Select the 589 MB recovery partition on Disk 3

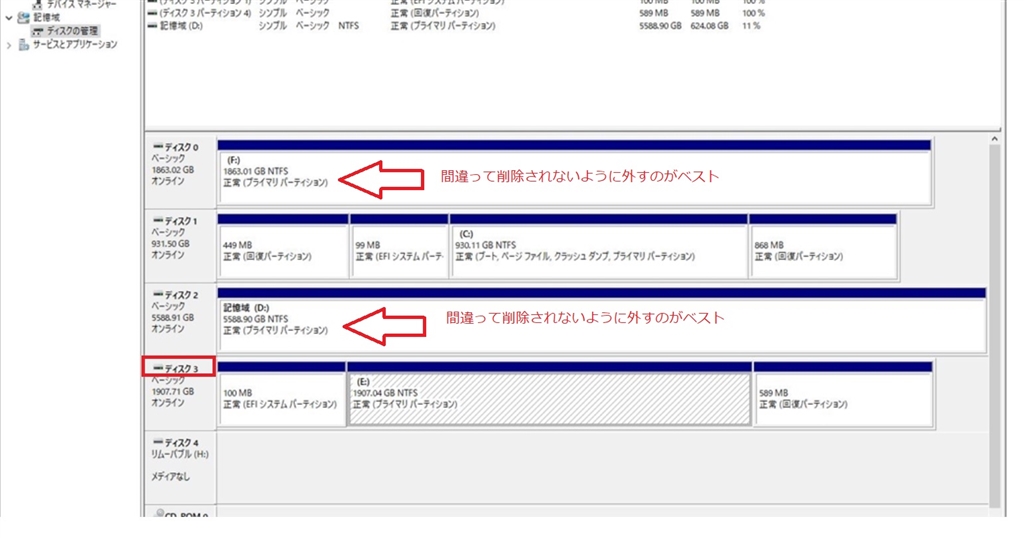[x=842, y=399]
